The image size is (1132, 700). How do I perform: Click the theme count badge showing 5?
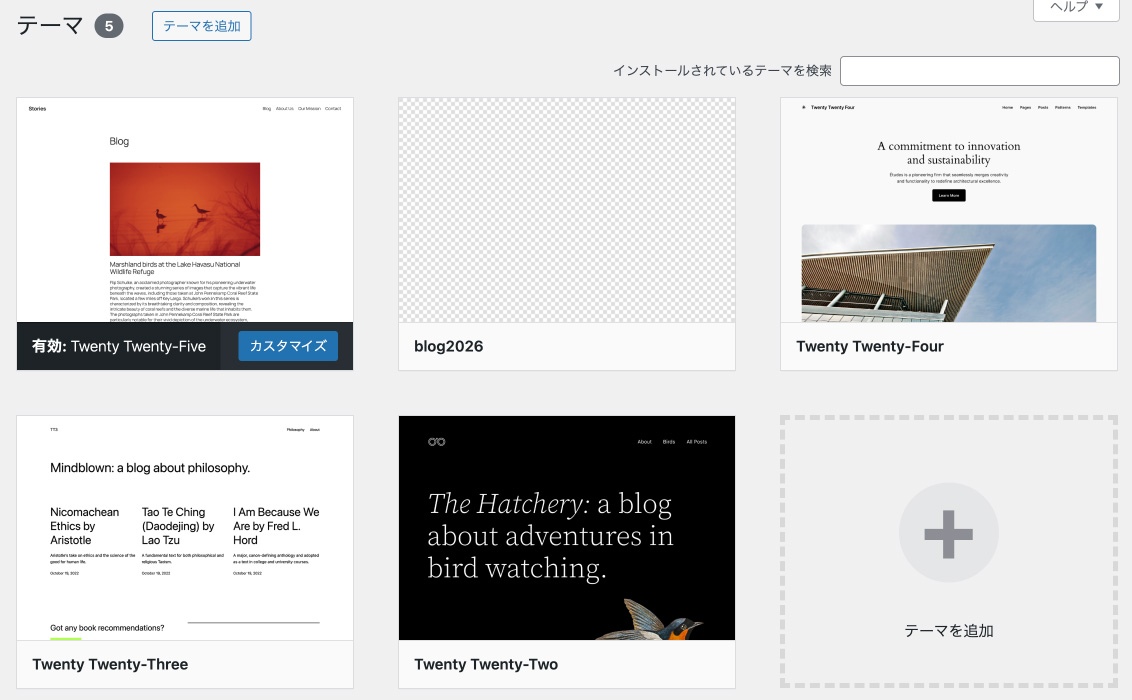109,26
